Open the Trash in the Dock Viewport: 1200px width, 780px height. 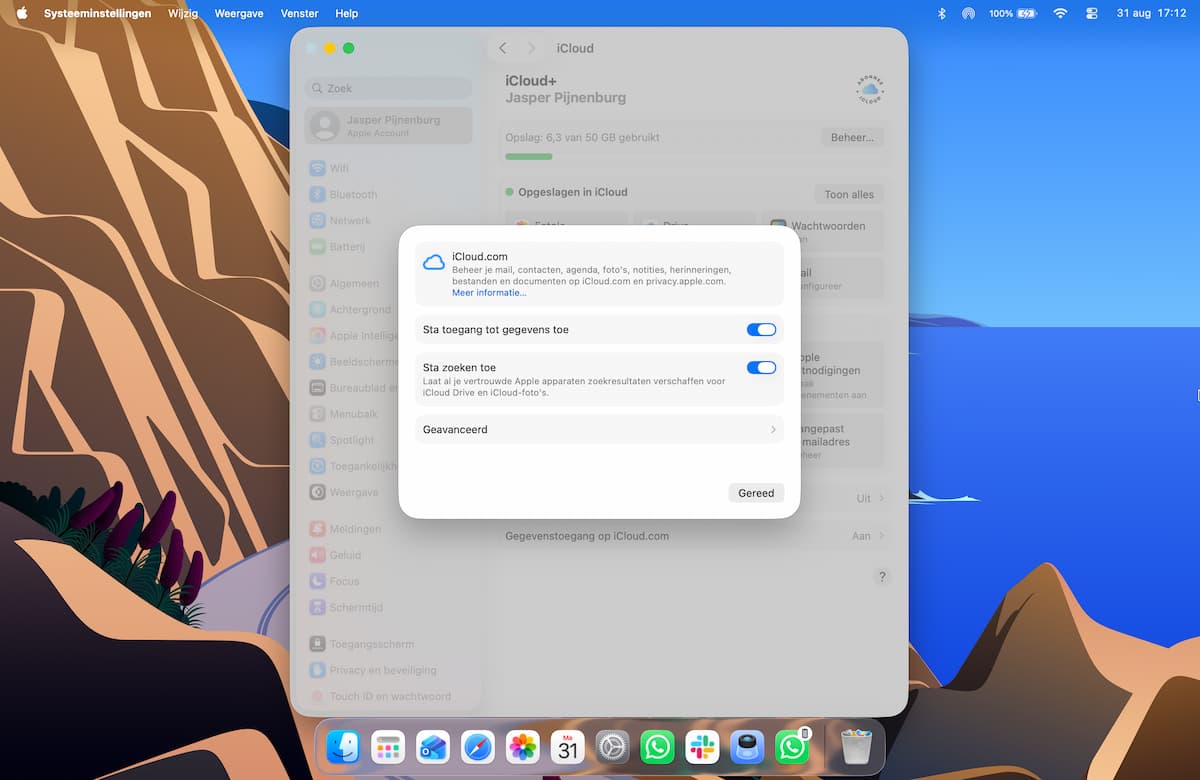pyautogui.click(x=856, y=747)
